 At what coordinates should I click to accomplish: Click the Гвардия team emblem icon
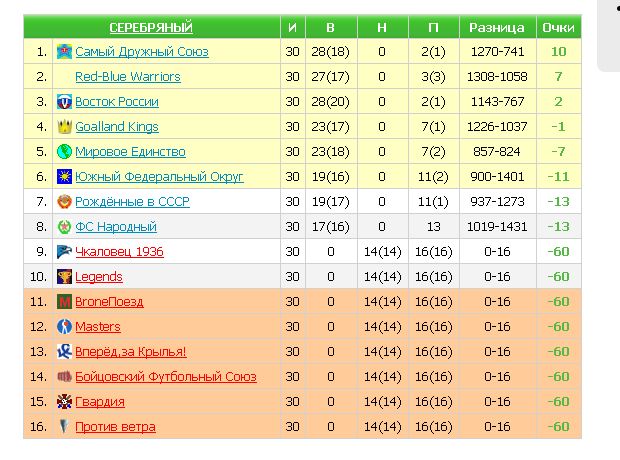point(64,402)
